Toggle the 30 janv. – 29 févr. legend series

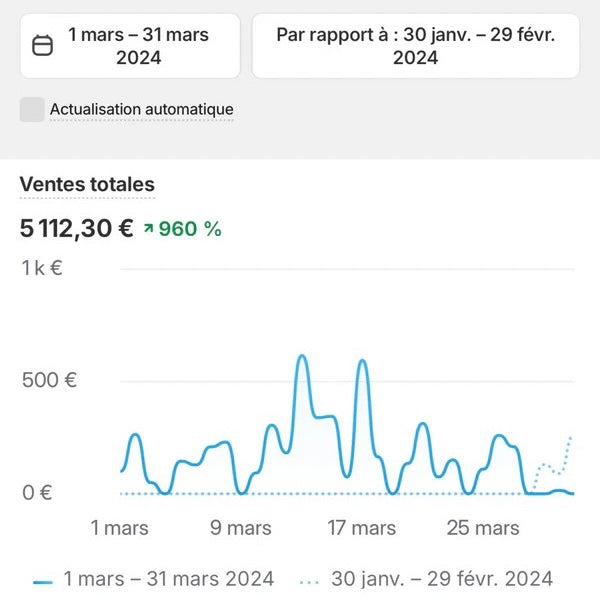(440, 578)
